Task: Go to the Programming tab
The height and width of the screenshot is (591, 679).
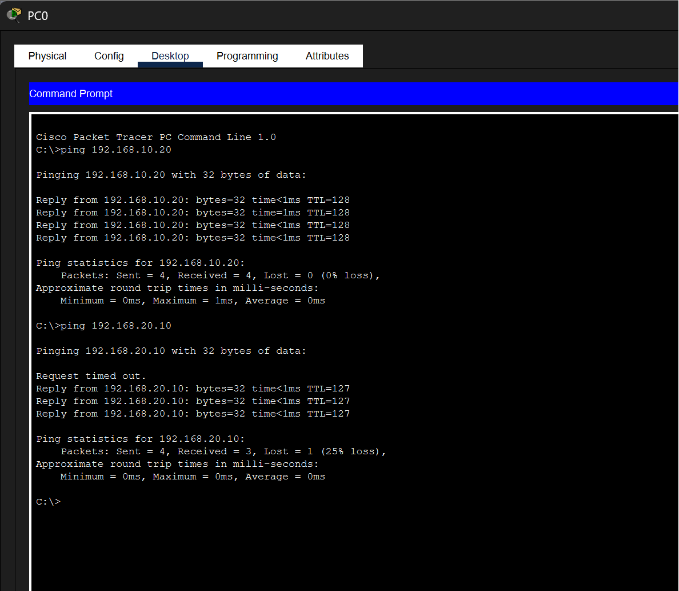Action: click(x=247, y=56)
